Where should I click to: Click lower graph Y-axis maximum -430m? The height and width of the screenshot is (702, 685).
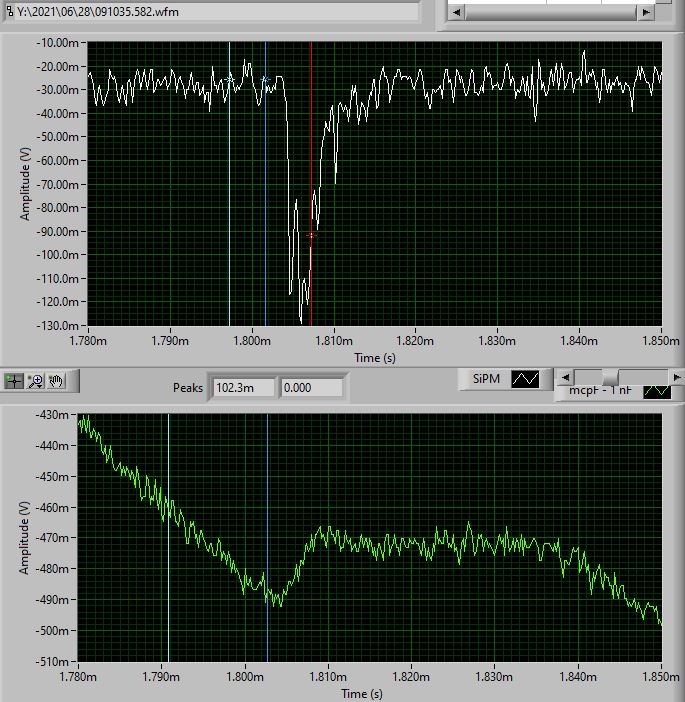coord(52,415)
